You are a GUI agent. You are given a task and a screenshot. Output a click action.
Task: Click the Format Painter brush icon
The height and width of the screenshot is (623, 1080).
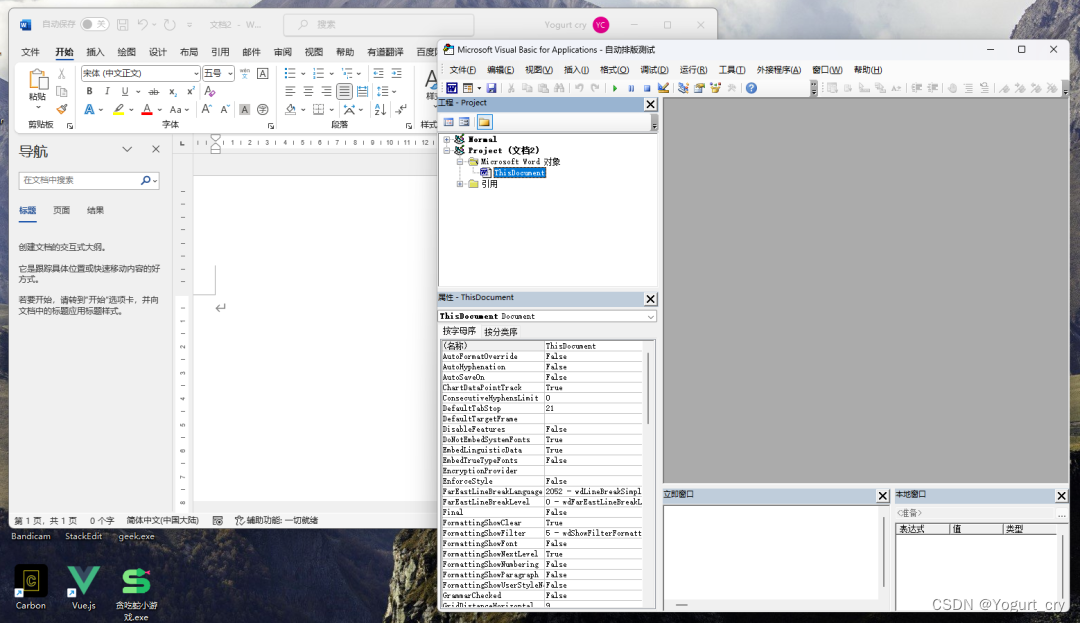[x=62, y=109]
